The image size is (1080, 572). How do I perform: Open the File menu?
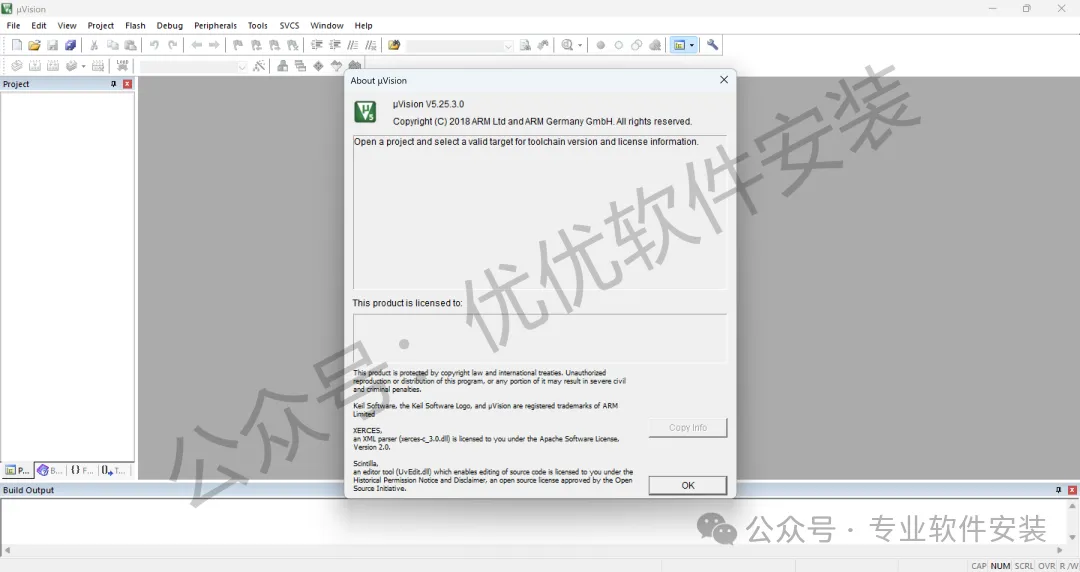point(13,25)
